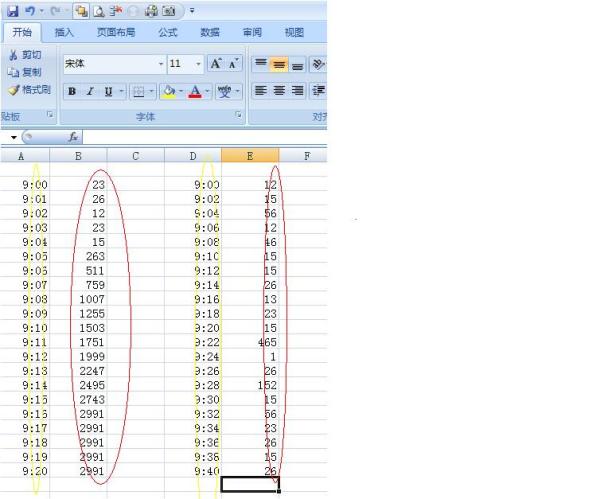This screenshot has height=499, width=600.
Task: Switch to the 插入 (Insert) tab
Action: [64, 32]
